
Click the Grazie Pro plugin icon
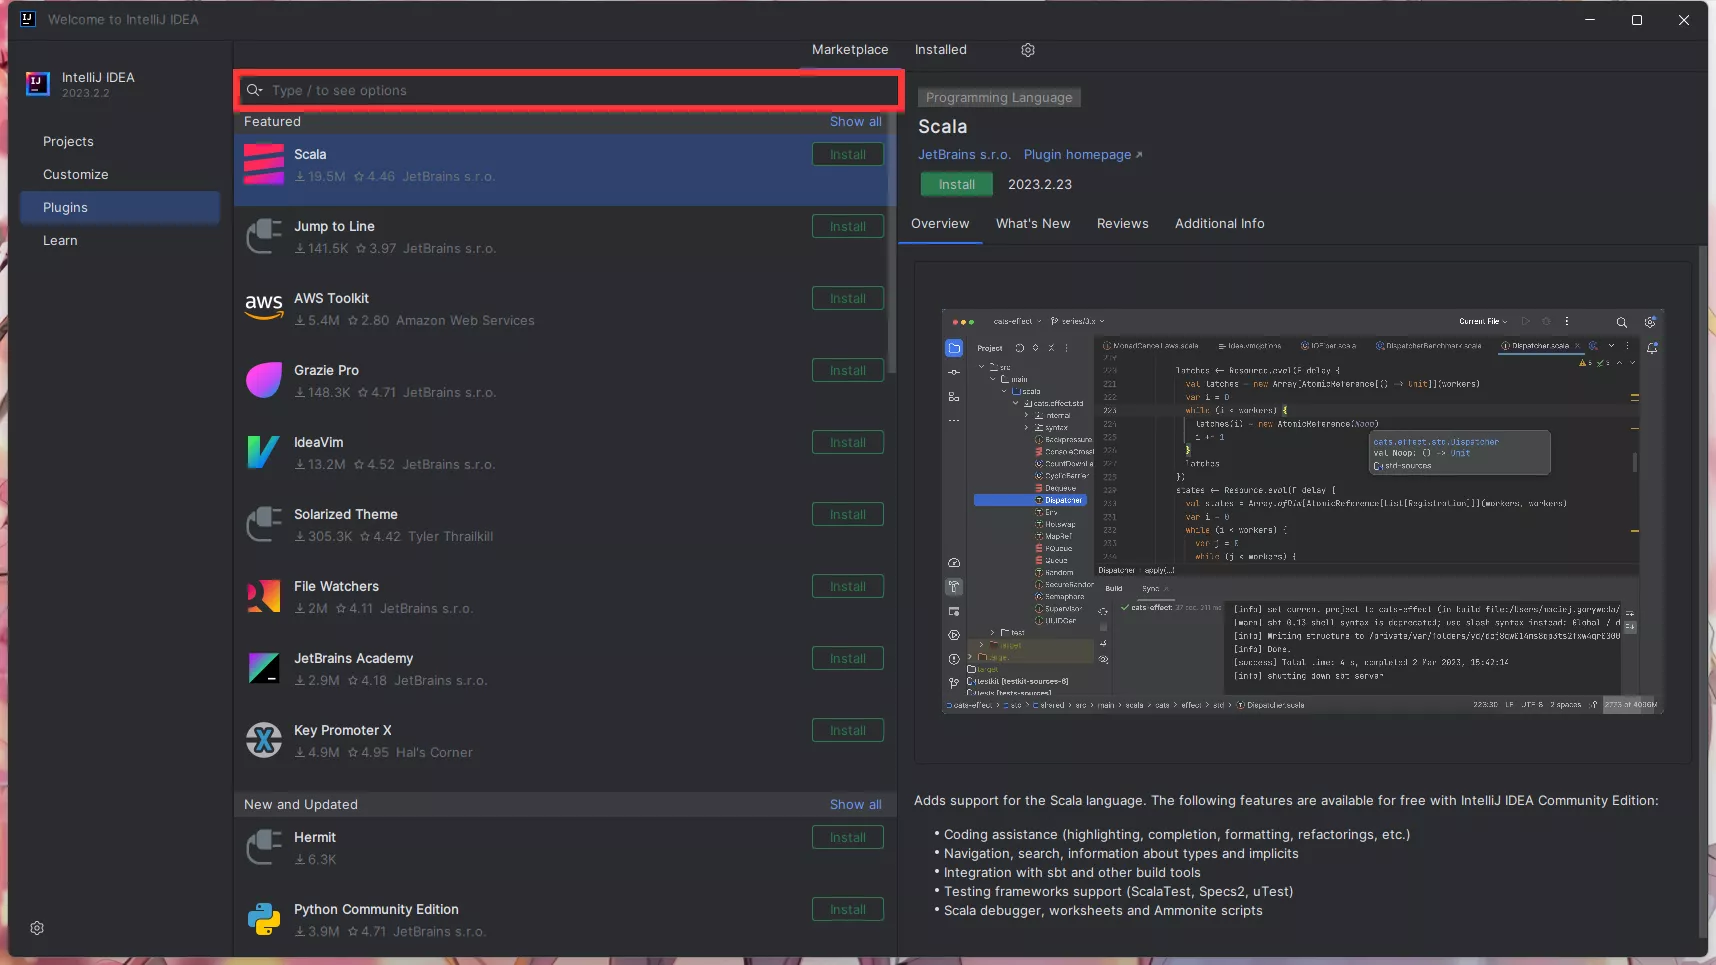(x=264, y=381)
